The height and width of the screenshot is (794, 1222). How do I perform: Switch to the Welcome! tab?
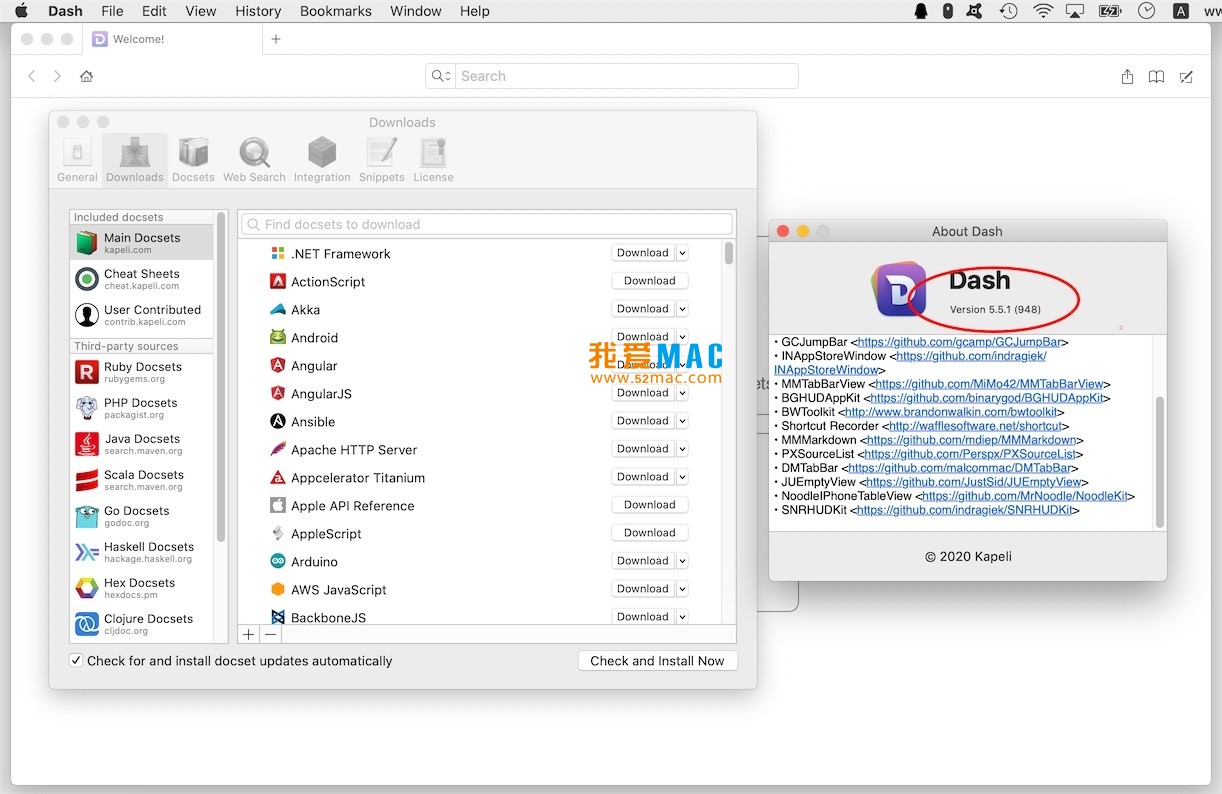pyautogui.click(x=172, y=39)
